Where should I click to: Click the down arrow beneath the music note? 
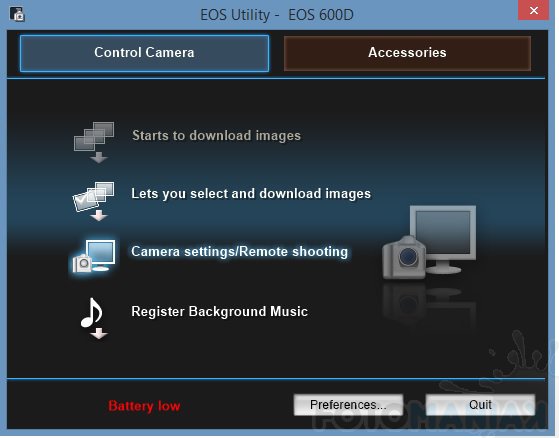coord(99,334)
